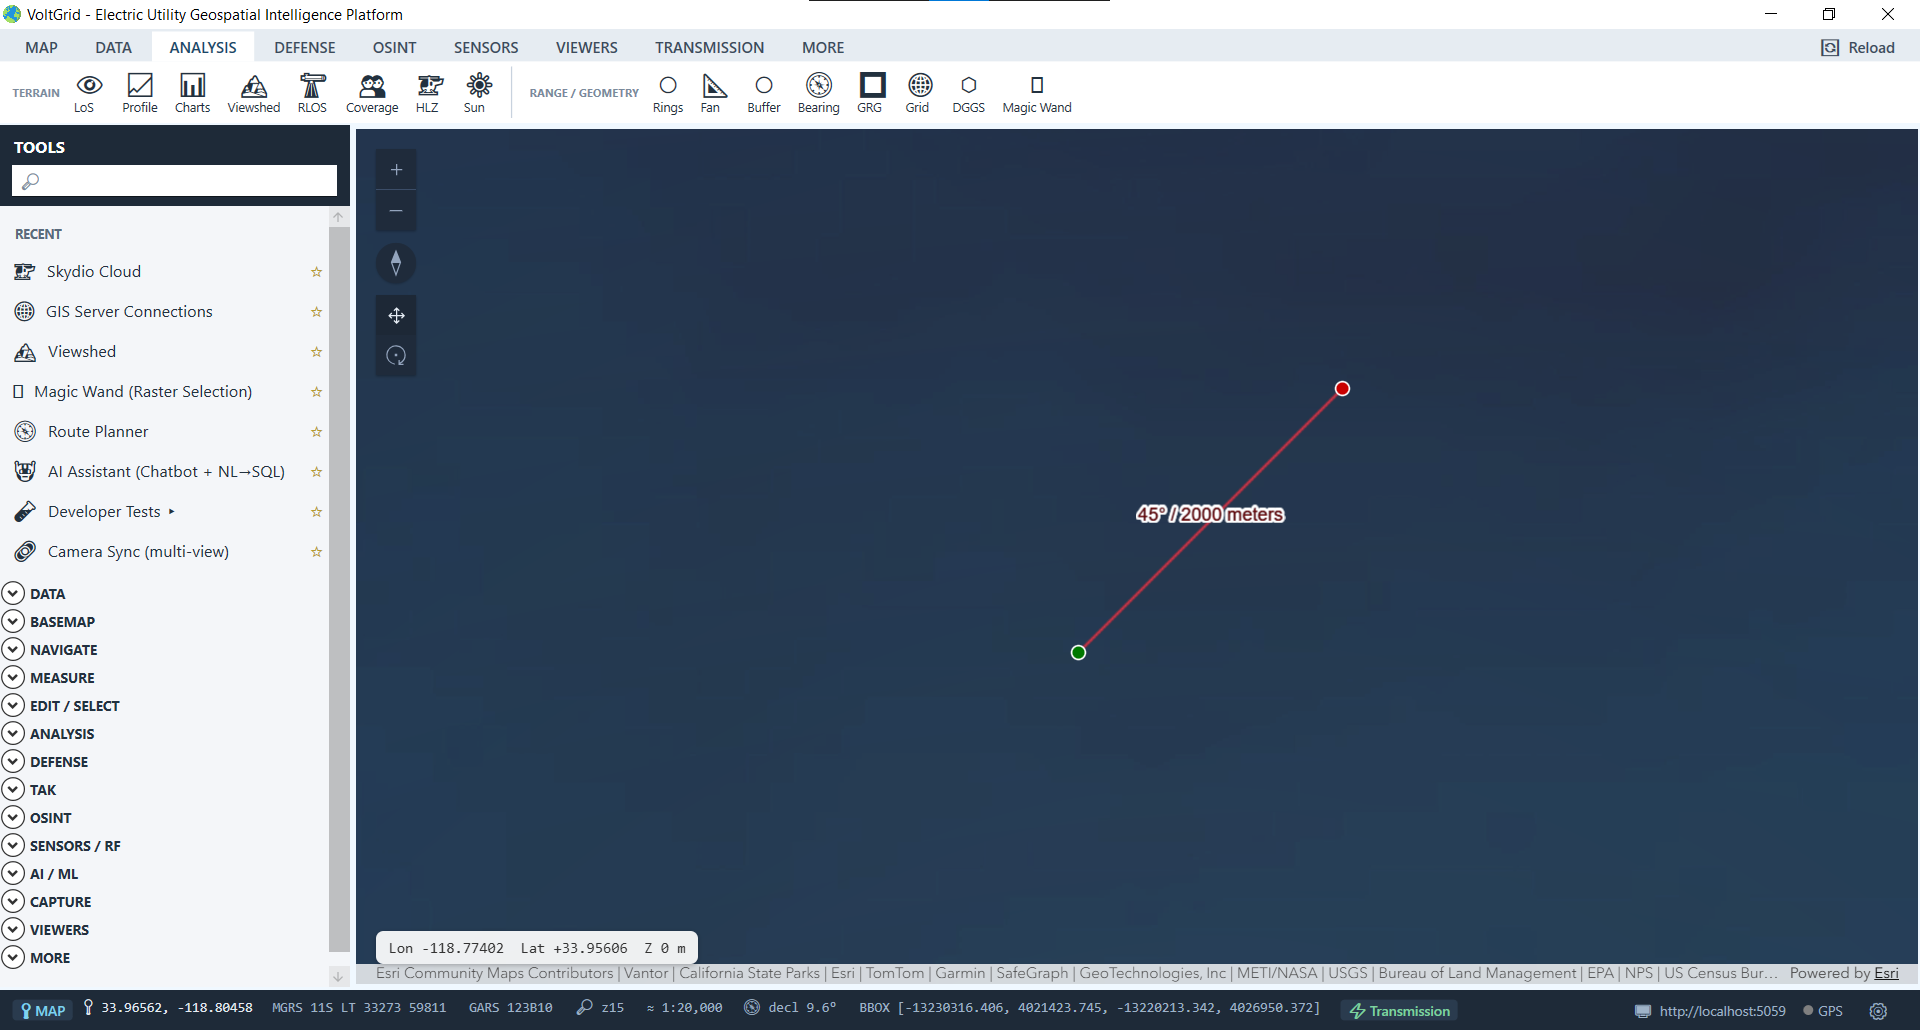Open the GRG tool

click(x=871, y=93)
